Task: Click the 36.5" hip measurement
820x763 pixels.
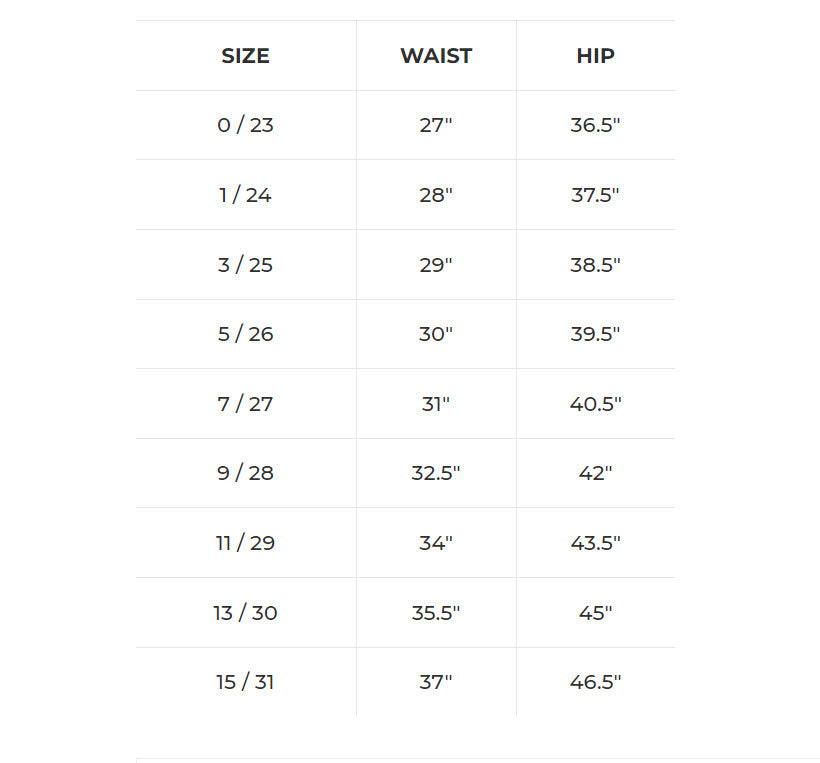Action: [595, 125]
